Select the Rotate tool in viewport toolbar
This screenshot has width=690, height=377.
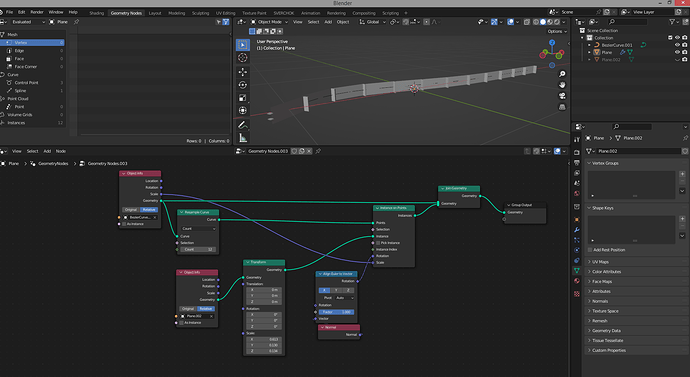242,85
